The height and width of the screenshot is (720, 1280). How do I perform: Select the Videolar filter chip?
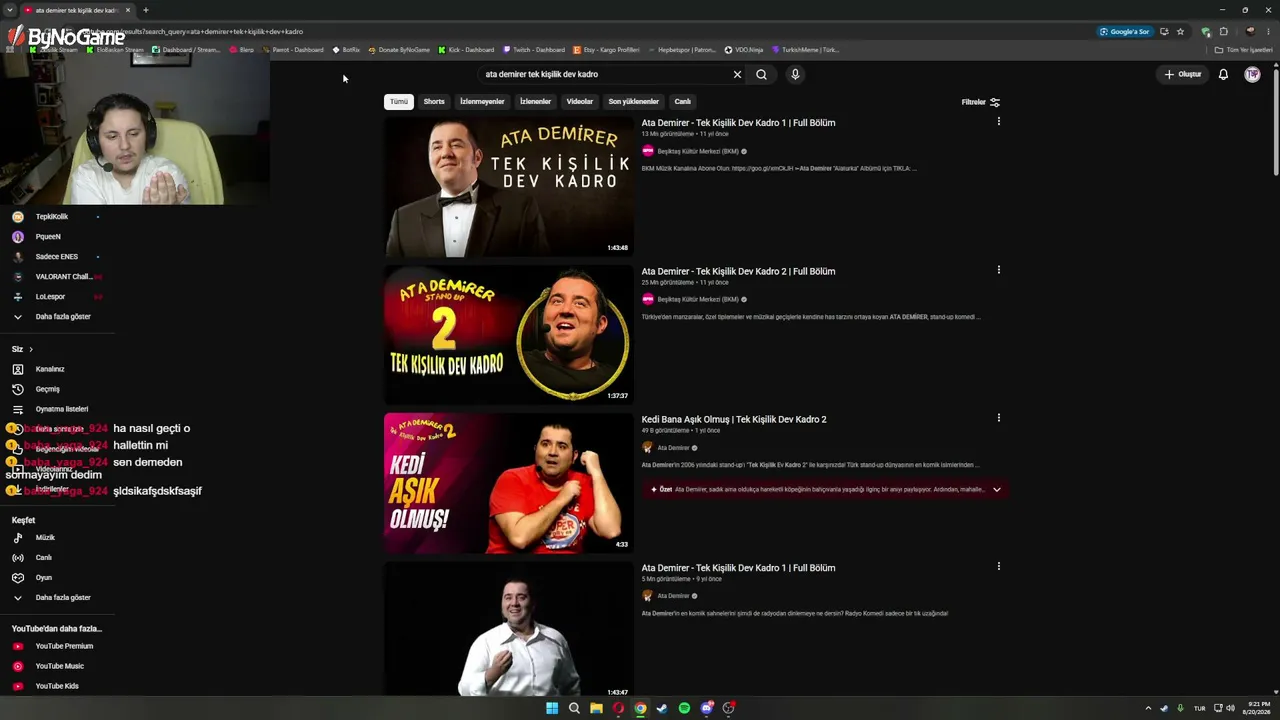[580, 101]
